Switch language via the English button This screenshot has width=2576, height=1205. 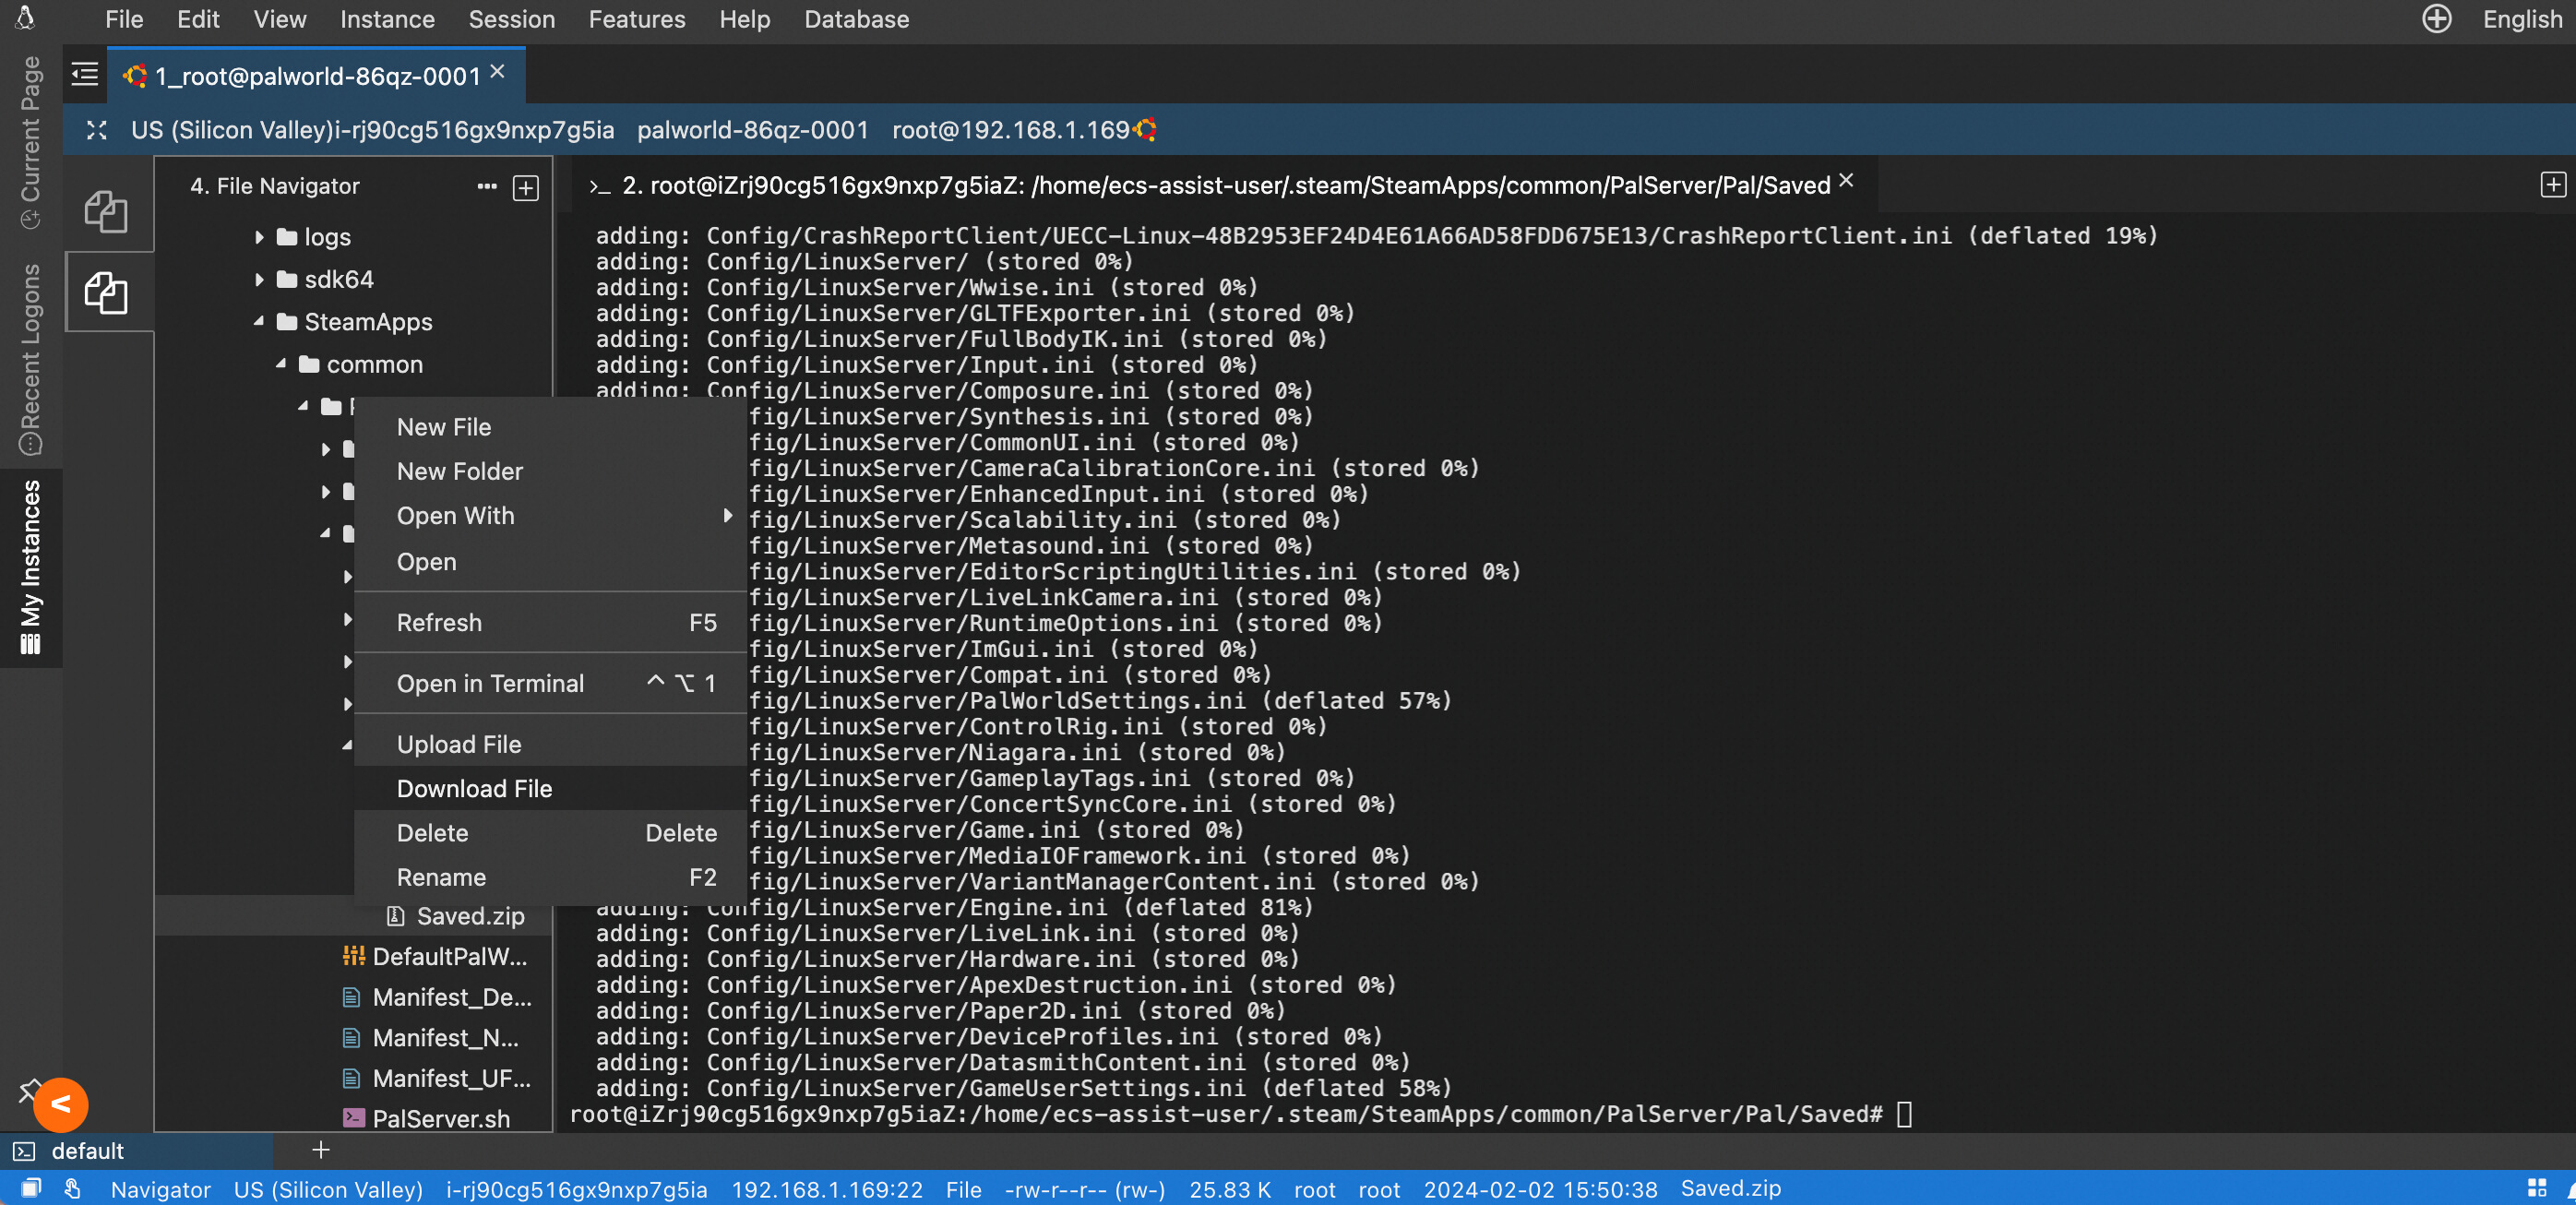point(2522,19)
